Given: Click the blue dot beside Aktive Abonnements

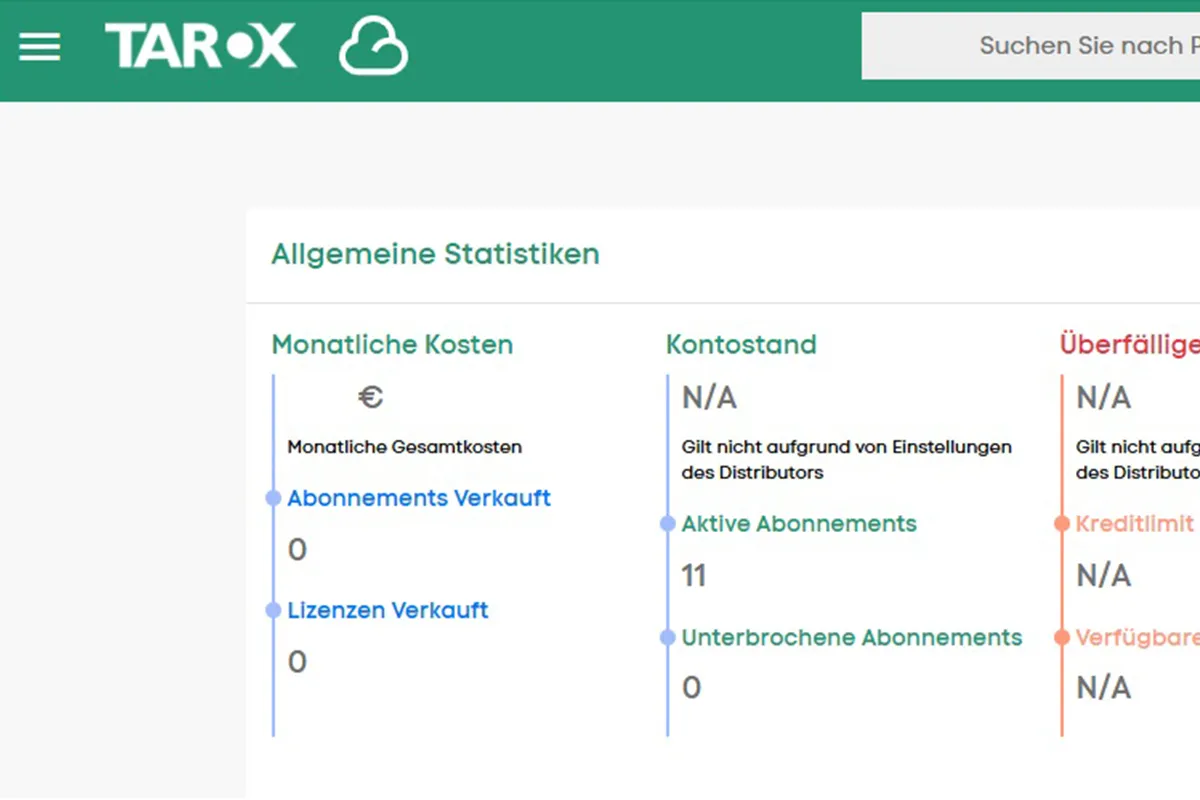Looking at the screenshot, I should point(668,524).
